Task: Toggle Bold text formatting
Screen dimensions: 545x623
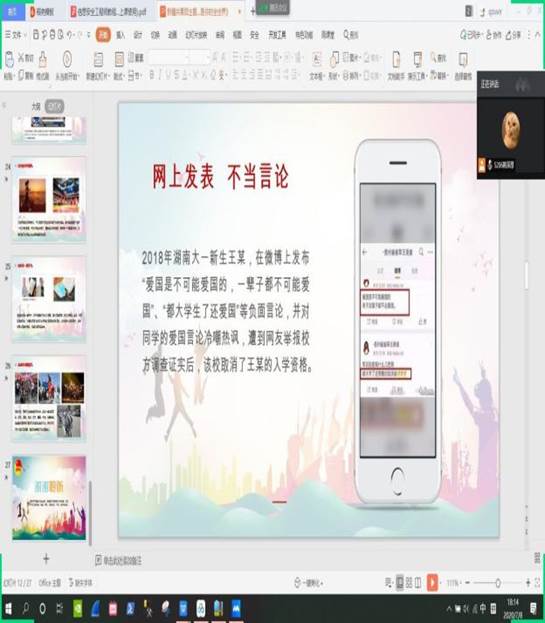Action: click(x=151, y=74)
